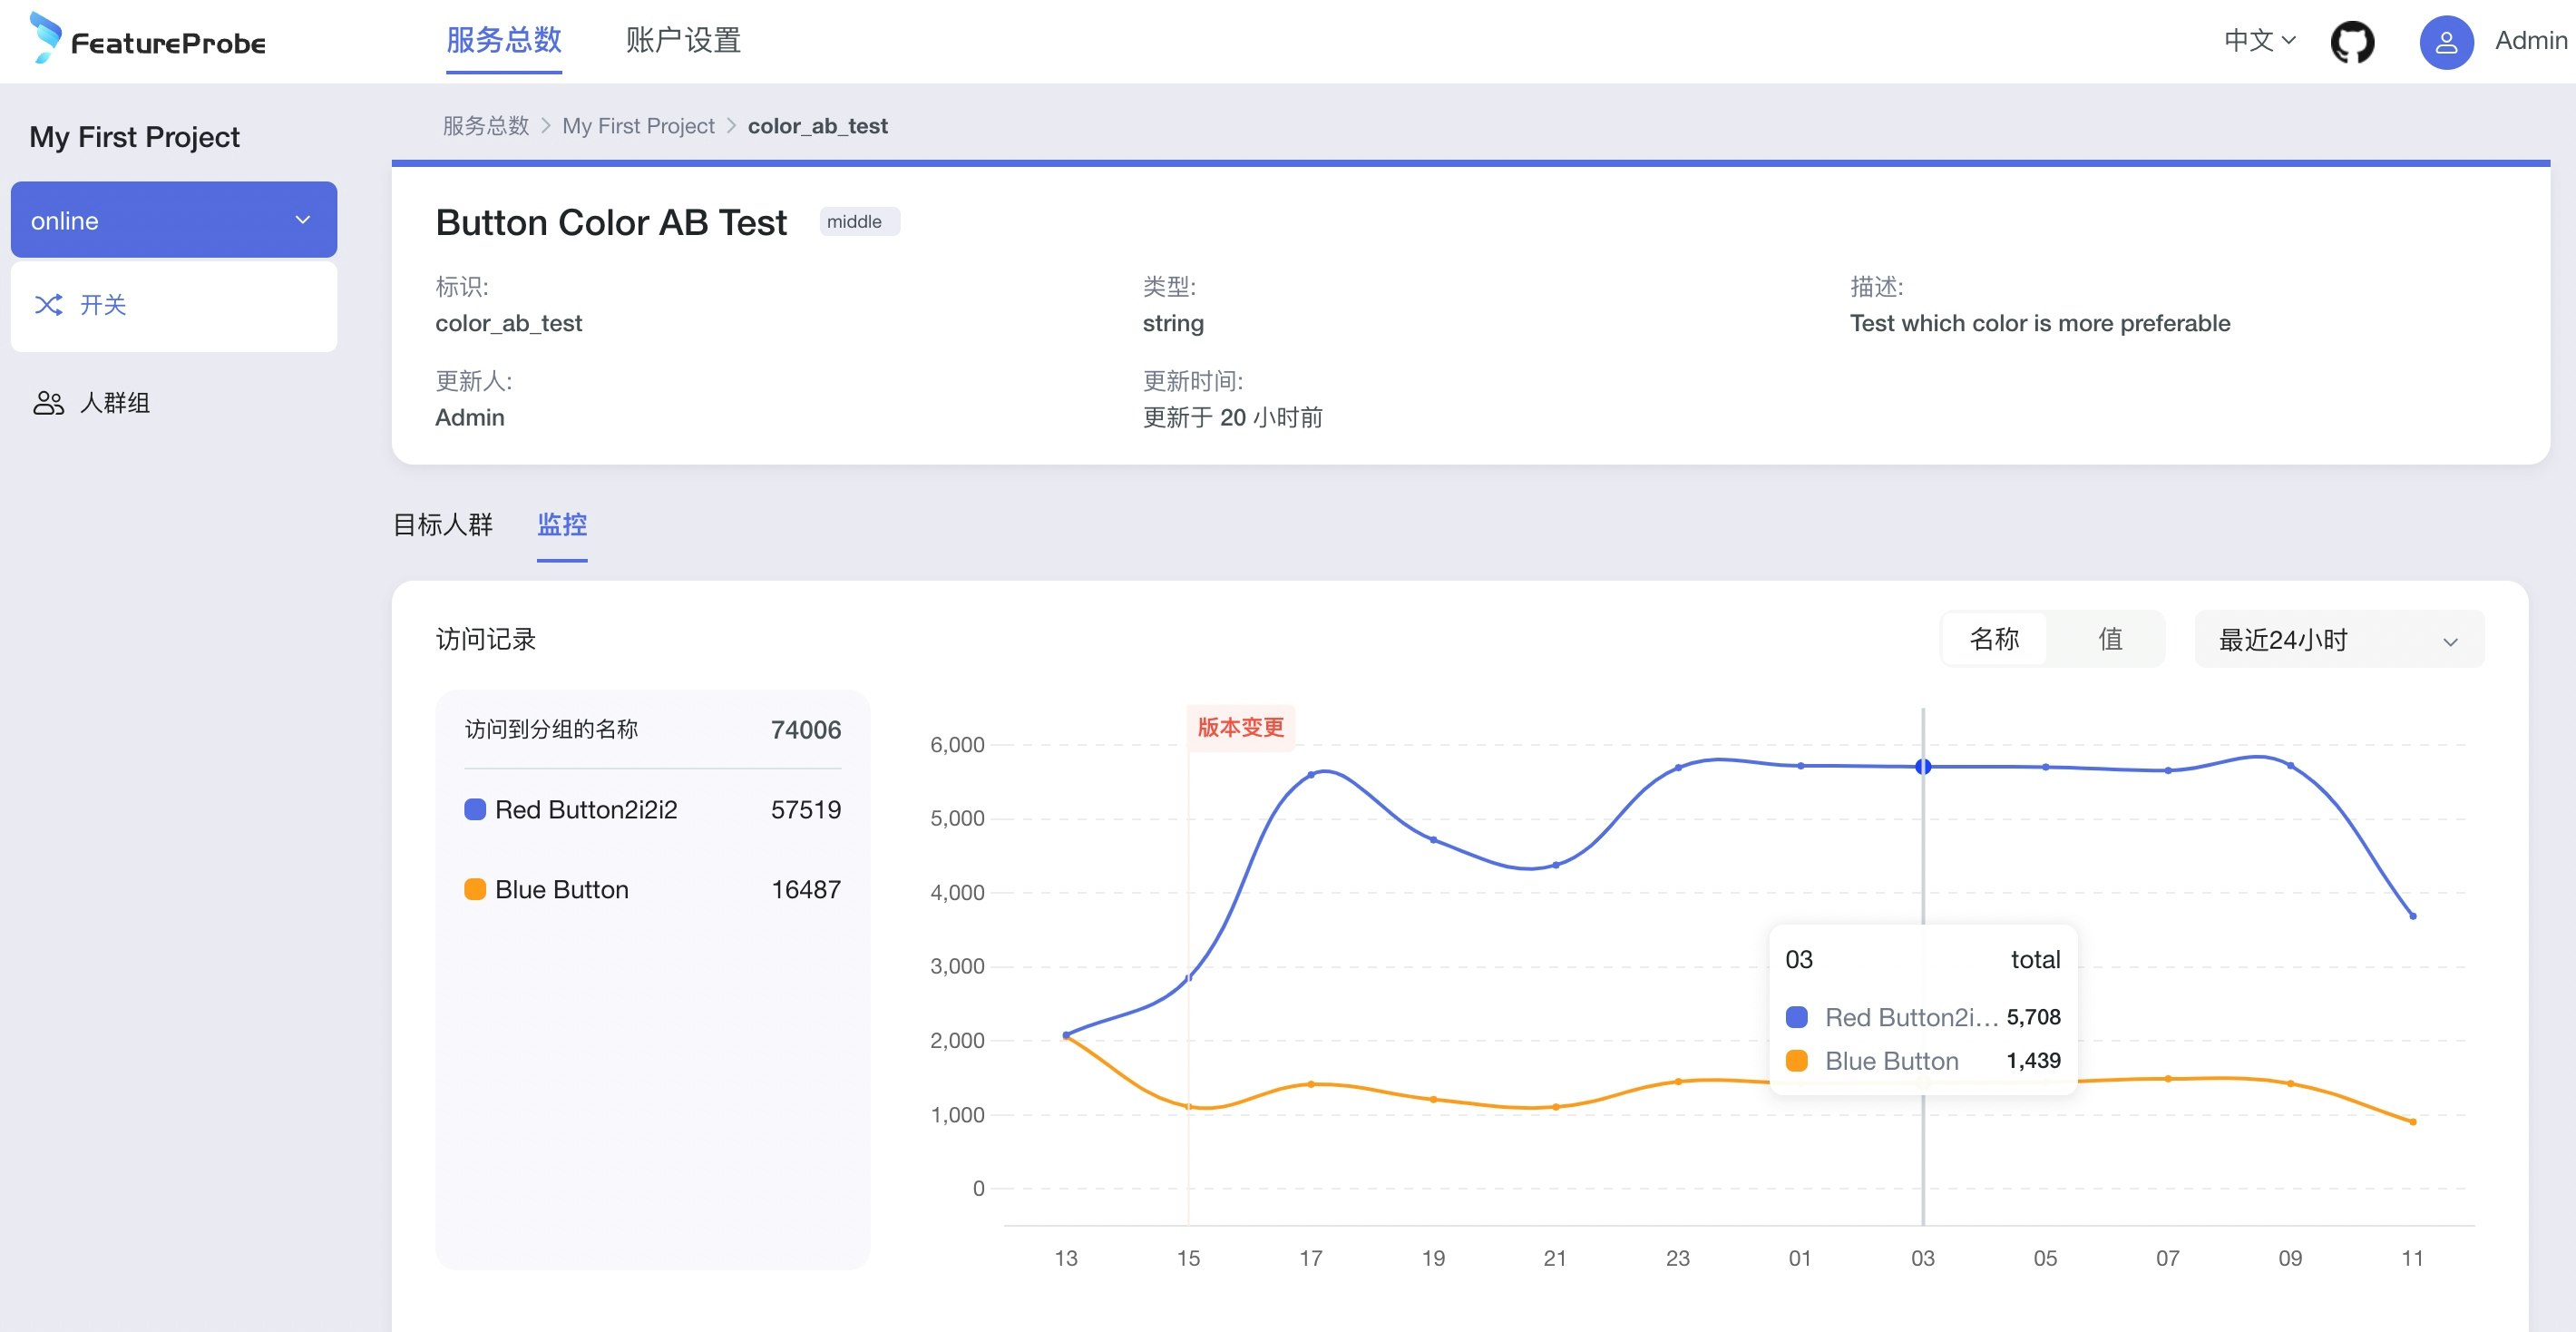Screen dimensions: 2576x1332
Task: Switch the chart to 值 view
Action: tap(2110, 639)
